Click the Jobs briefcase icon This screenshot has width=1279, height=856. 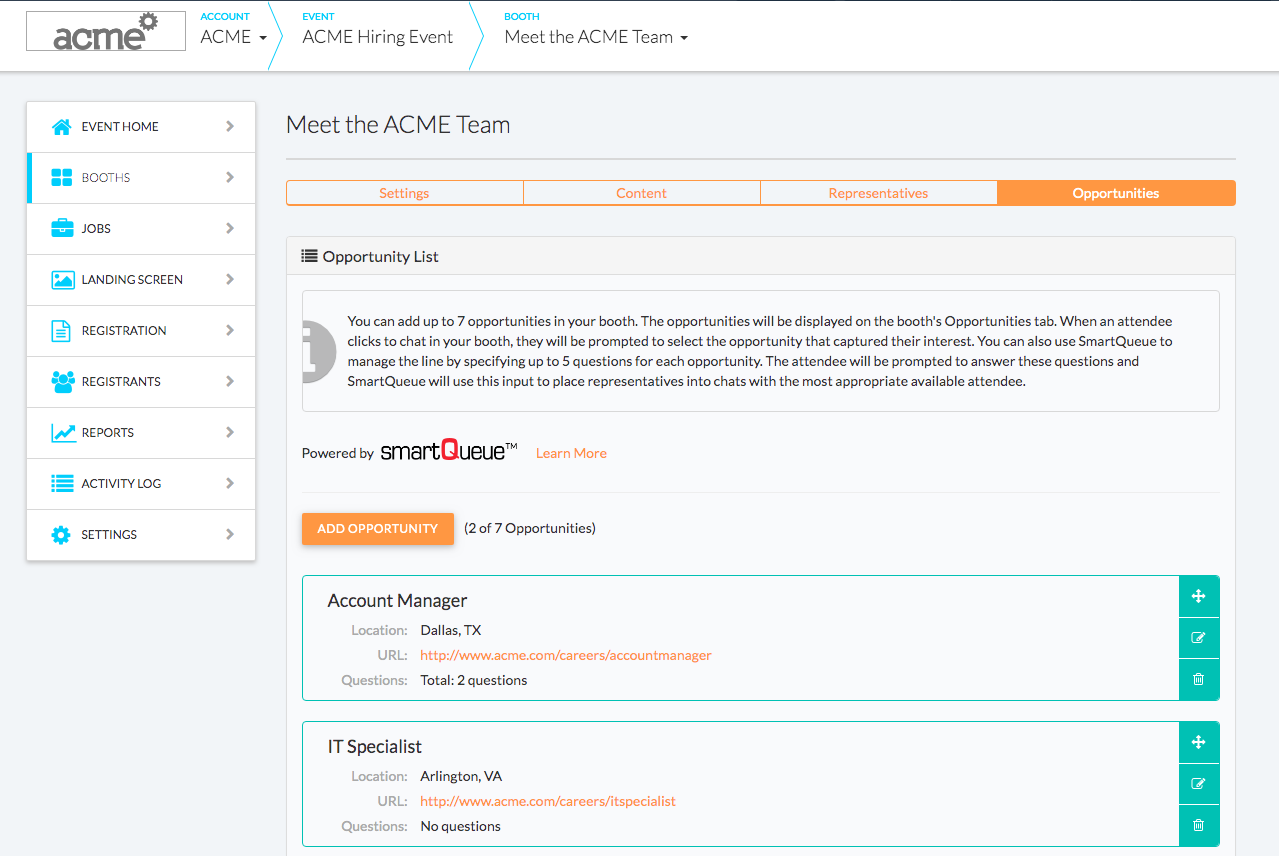62,229
